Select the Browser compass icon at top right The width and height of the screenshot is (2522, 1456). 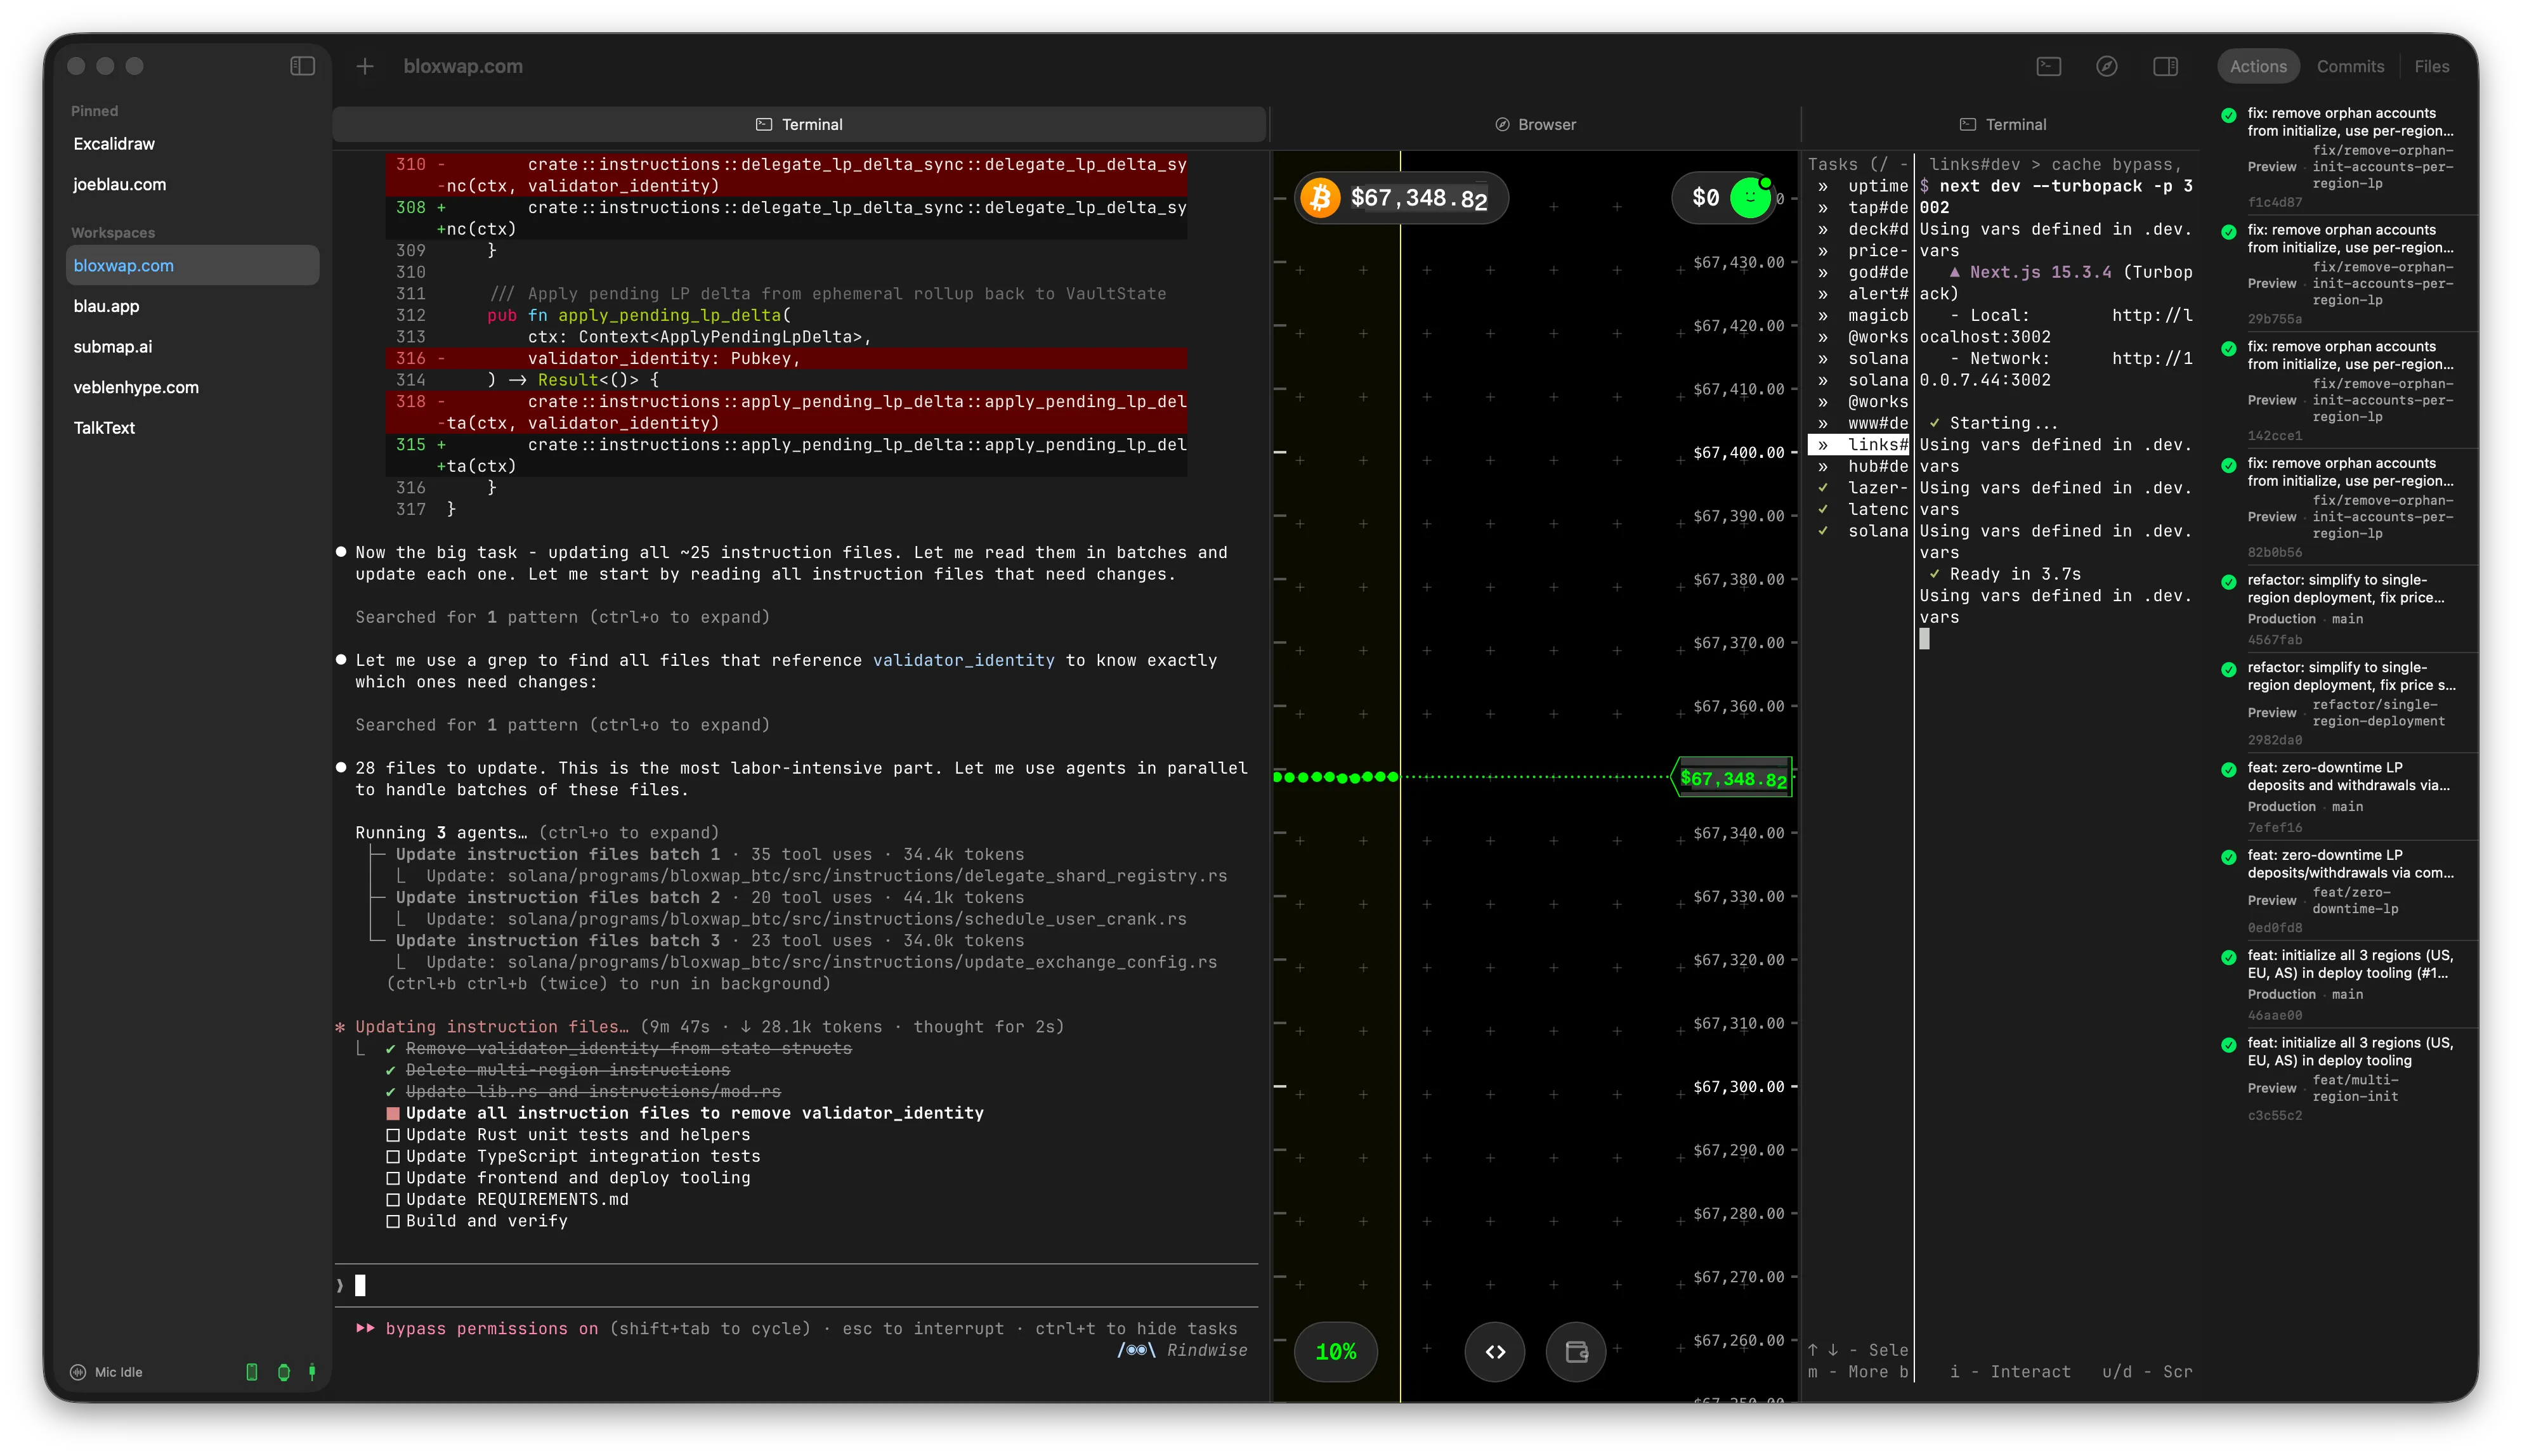[2107, 66]
